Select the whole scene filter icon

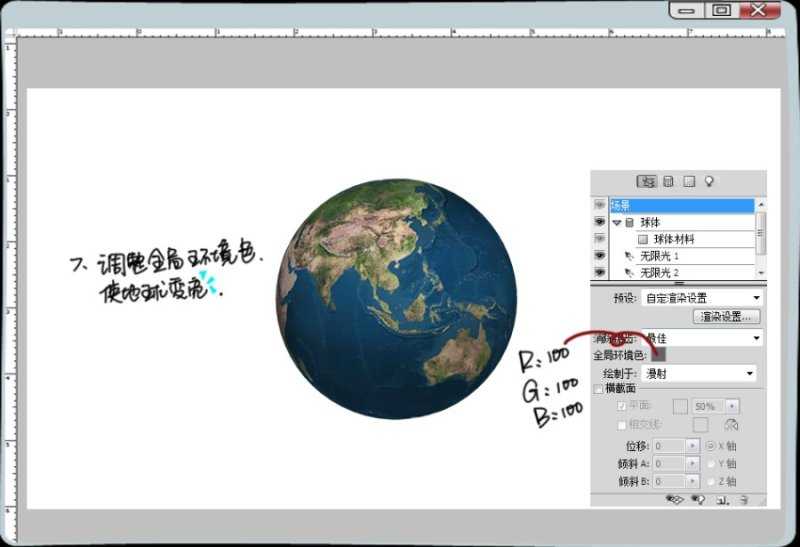pos(647,181)
